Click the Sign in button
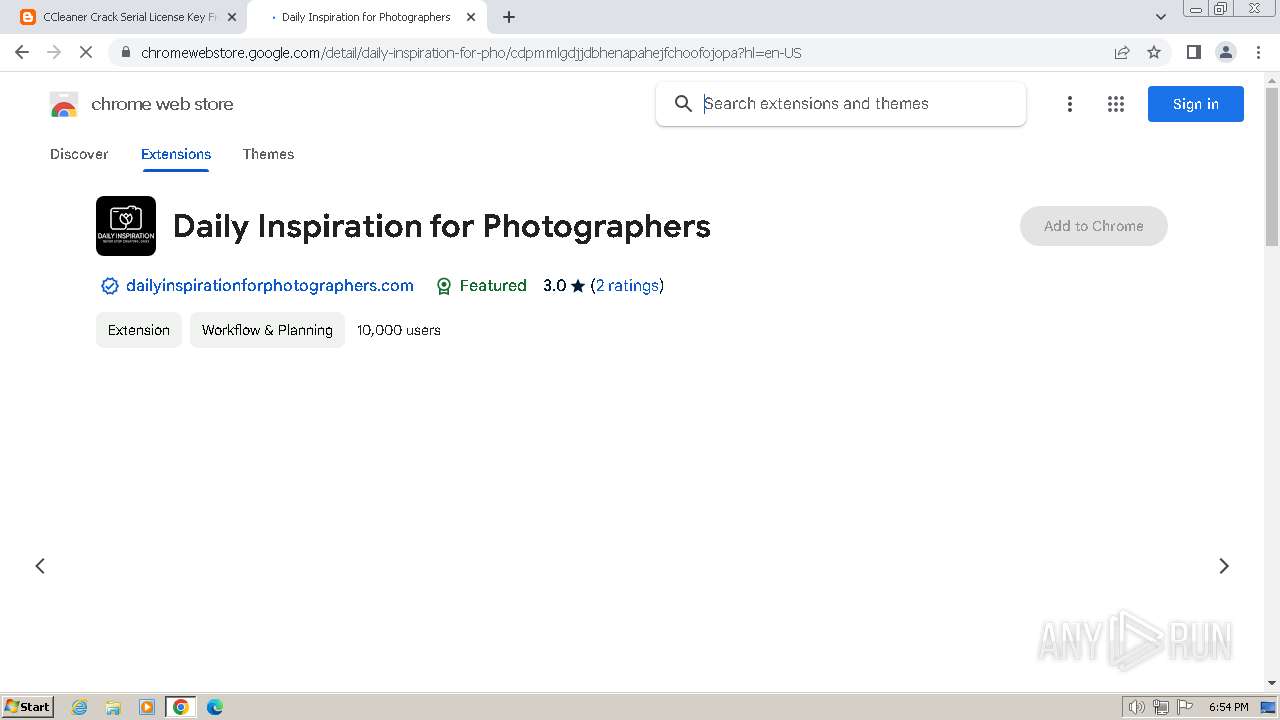Screen dimensions: 1280x720 (x=1196, y=104)
